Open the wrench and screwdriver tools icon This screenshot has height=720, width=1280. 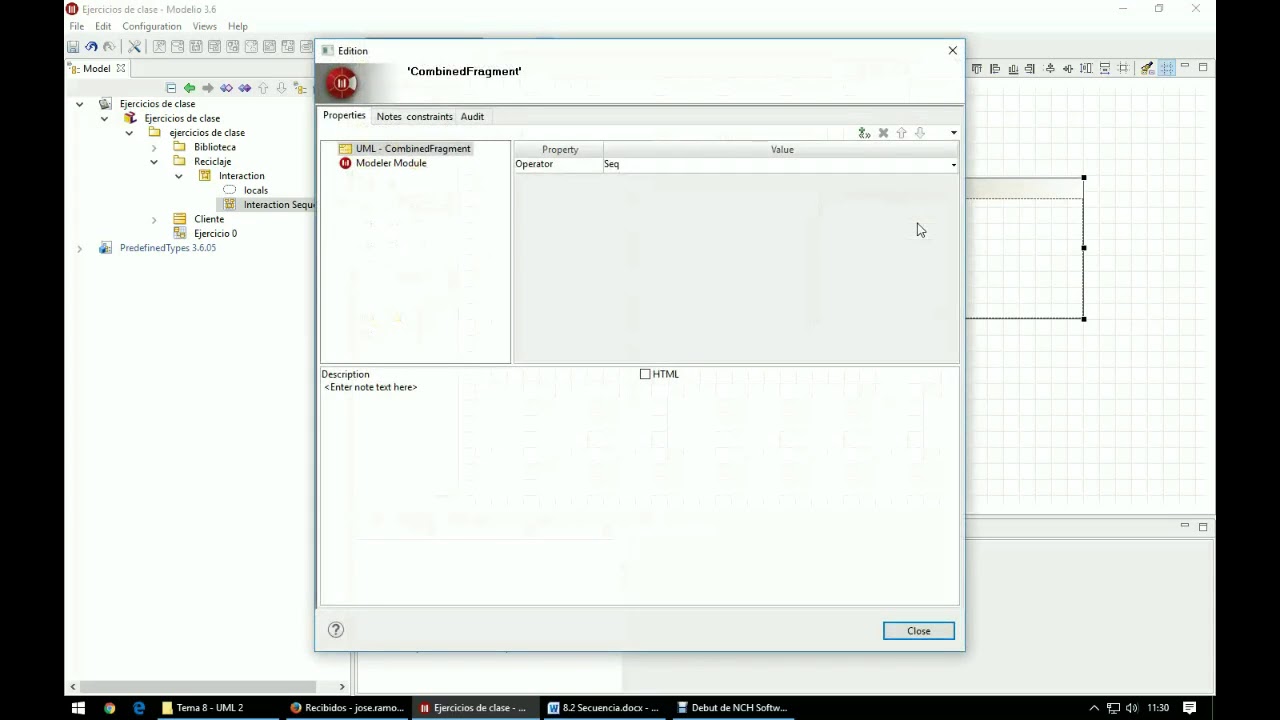pos(134,47)
